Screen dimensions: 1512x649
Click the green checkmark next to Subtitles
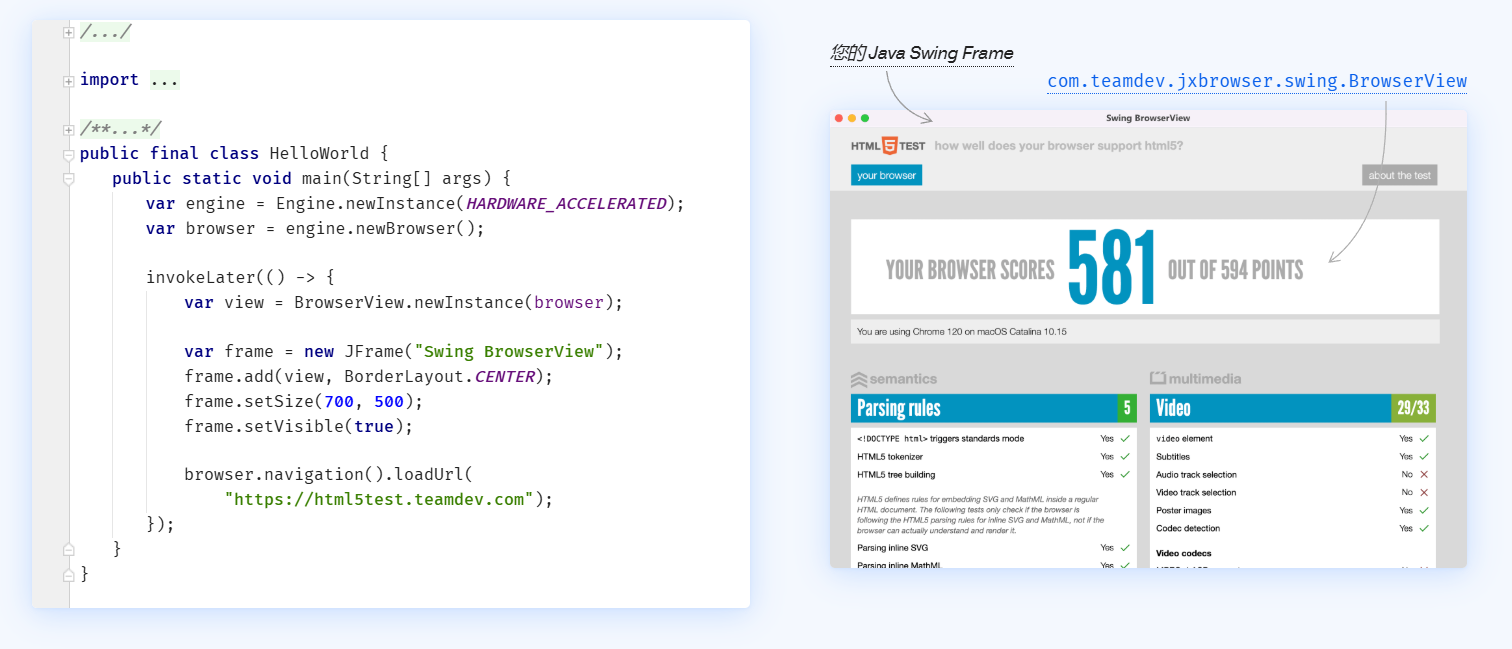tap(1424, 457)
